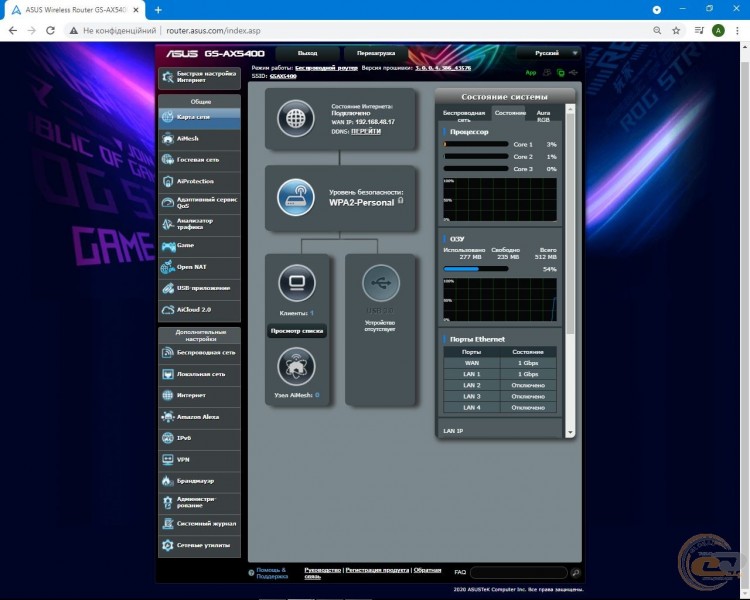Open the DDNS go-to link
The height and width of the screenshot is (600, 750).
coord(366,131)
